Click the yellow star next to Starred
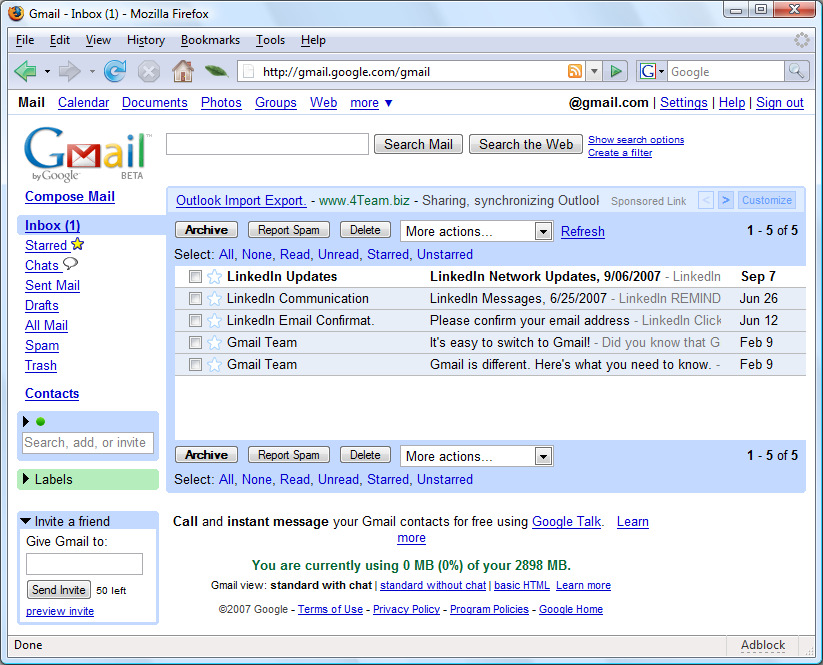 (78, 244)
